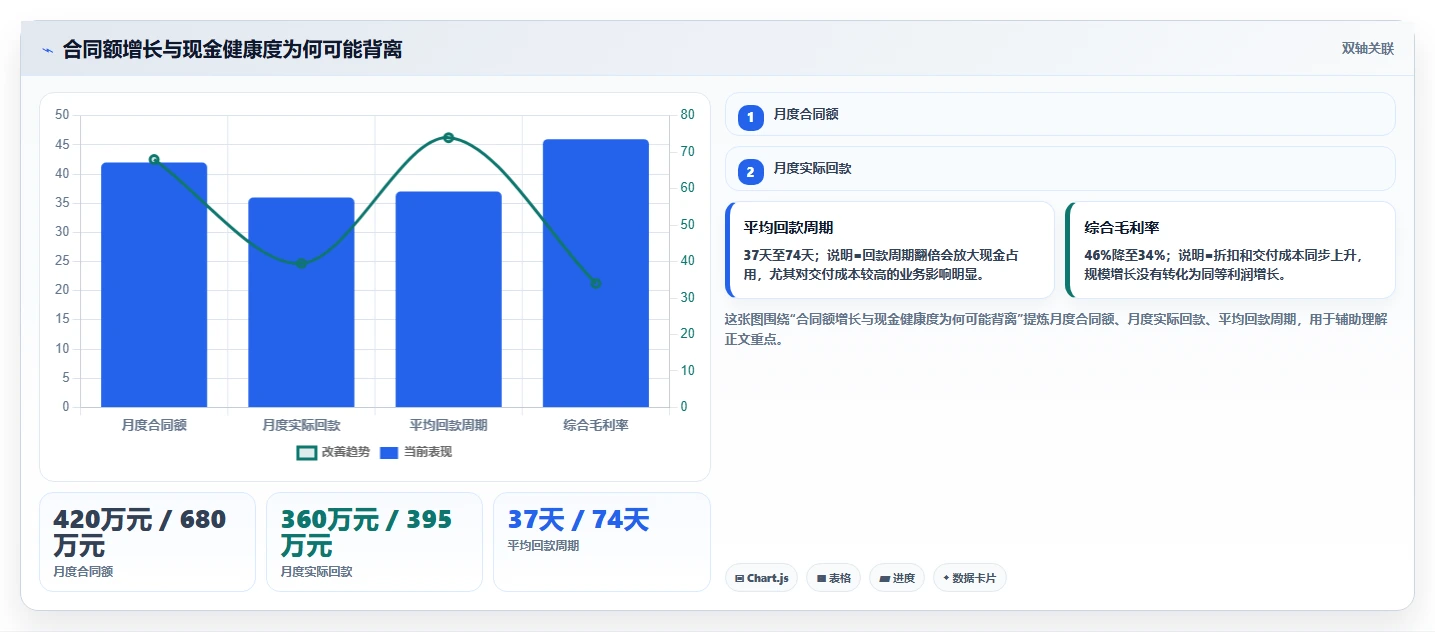Click the icon inside 表格 tag
This screenshot has width=1435, height=632.
point(821,578)
